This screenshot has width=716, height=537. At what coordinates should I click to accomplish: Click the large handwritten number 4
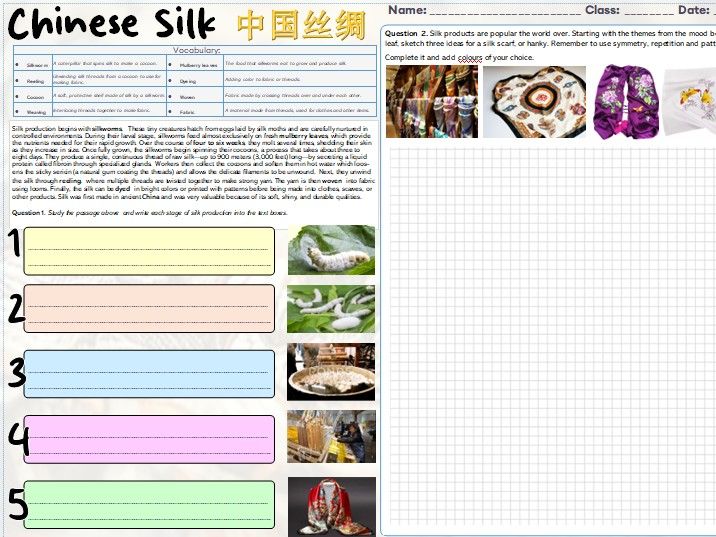click(19, 439)
